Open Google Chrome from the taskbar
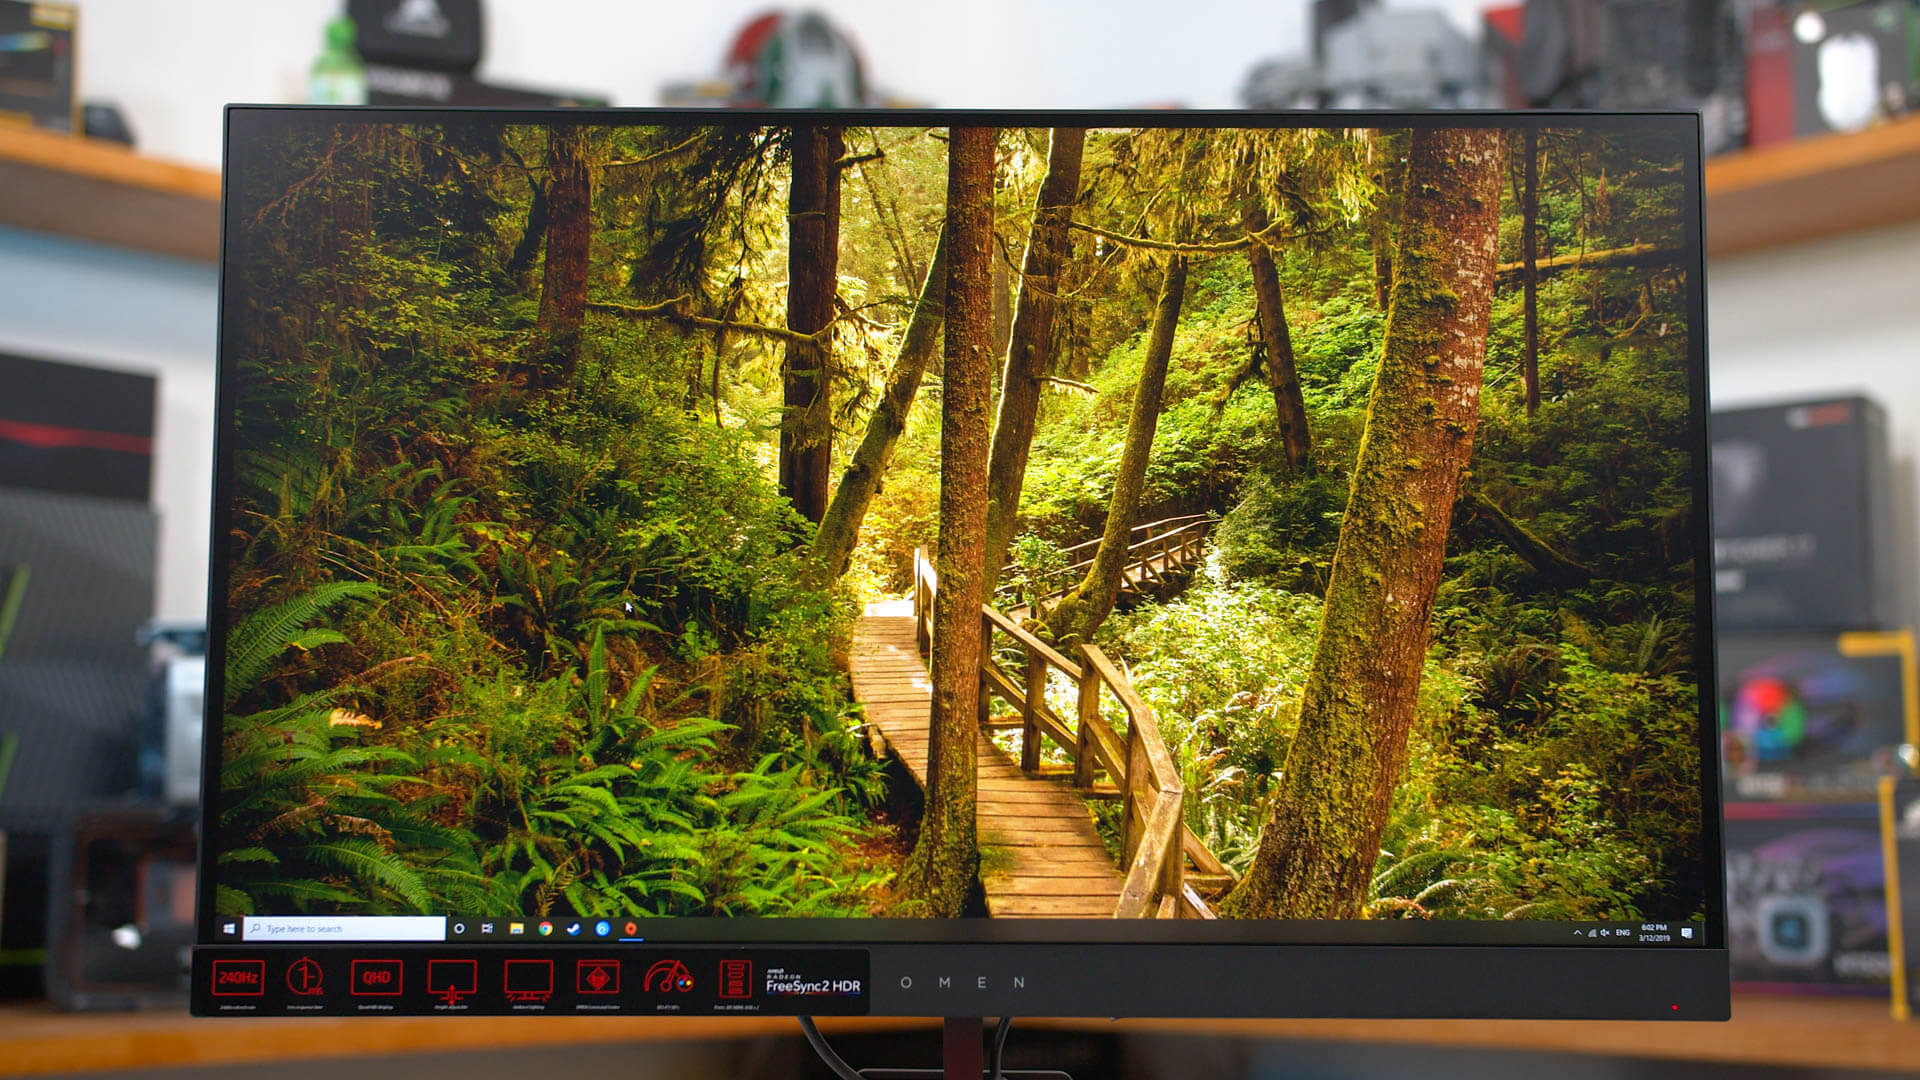The image size is (1920, 1080). coord(545,929)
